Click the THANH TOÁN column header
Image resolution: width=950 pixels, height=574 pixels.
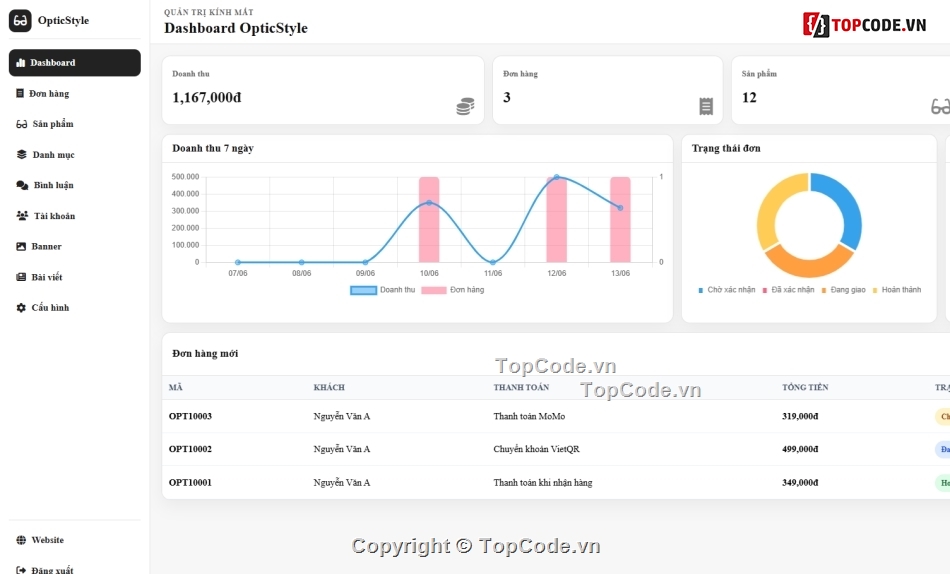(521, 387)
